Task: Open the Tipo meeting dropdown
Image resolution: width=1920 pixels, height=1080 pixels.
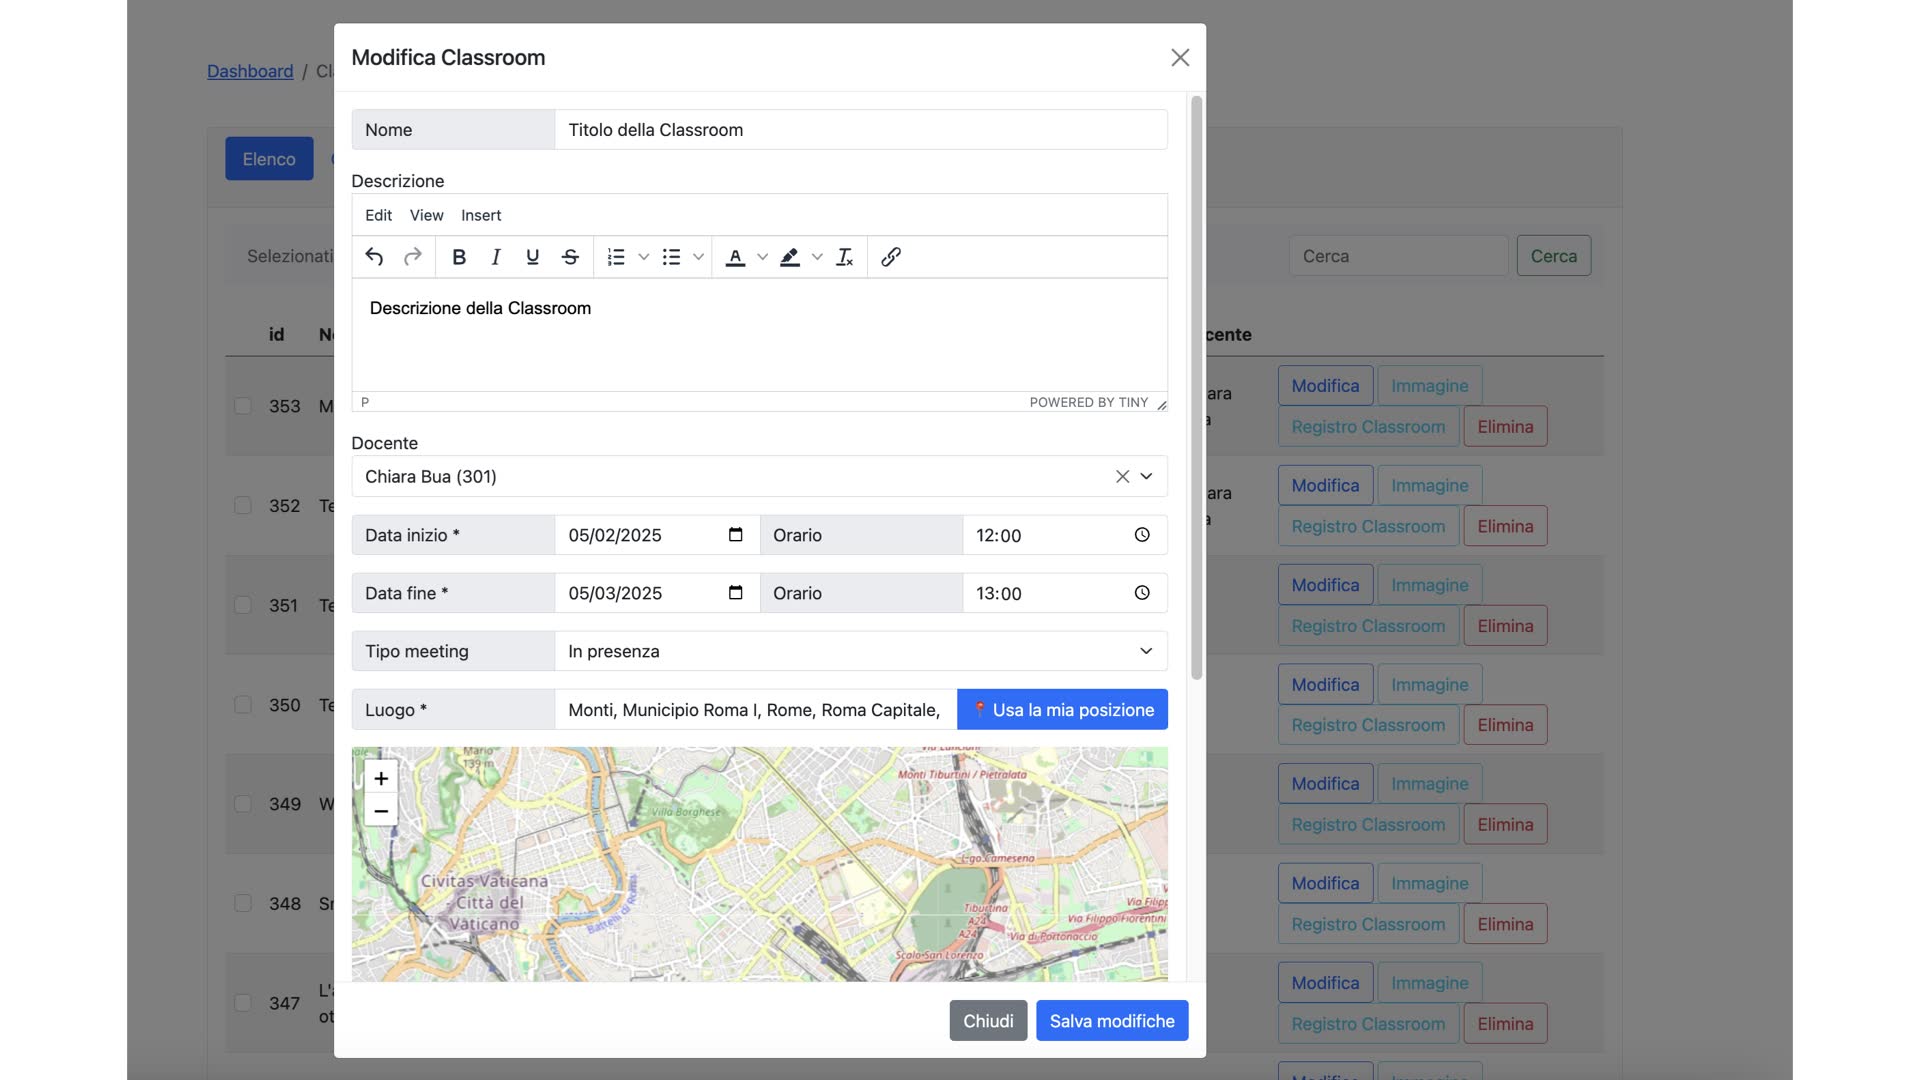Action: pos(860,651)
